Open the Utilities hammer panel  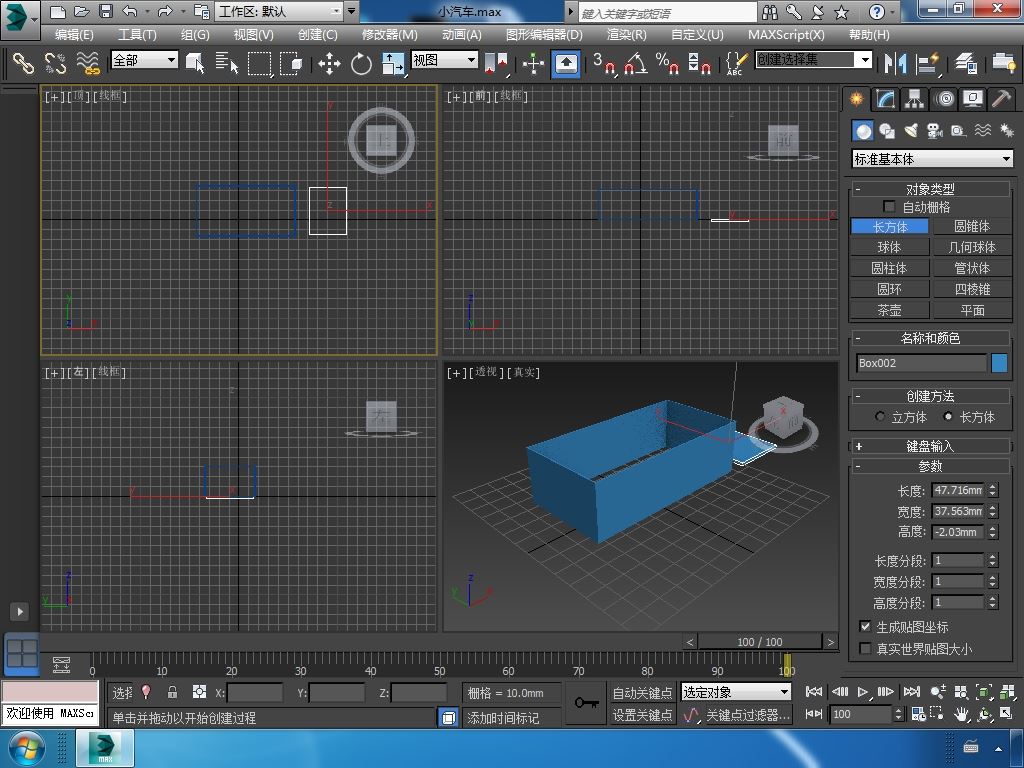click(x=1002, y=99)
